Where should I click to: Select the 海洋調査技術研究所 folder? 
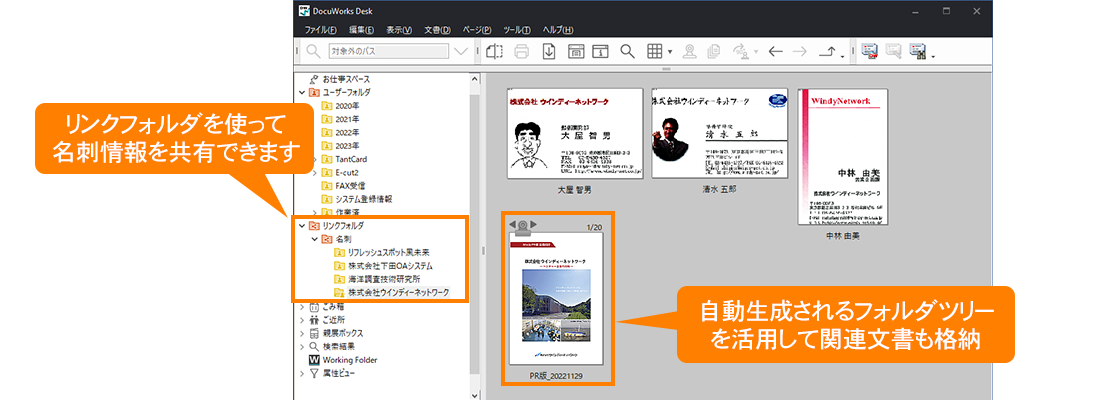[x=382, y=279]
